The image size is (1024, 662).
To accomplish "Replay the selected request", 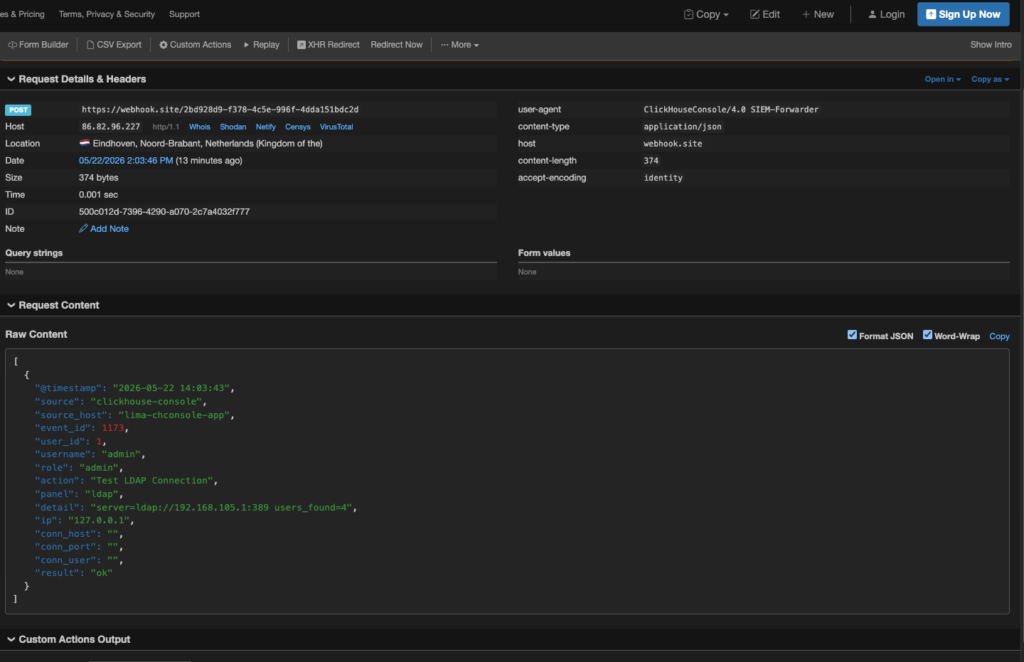I will tap(261, 44).
